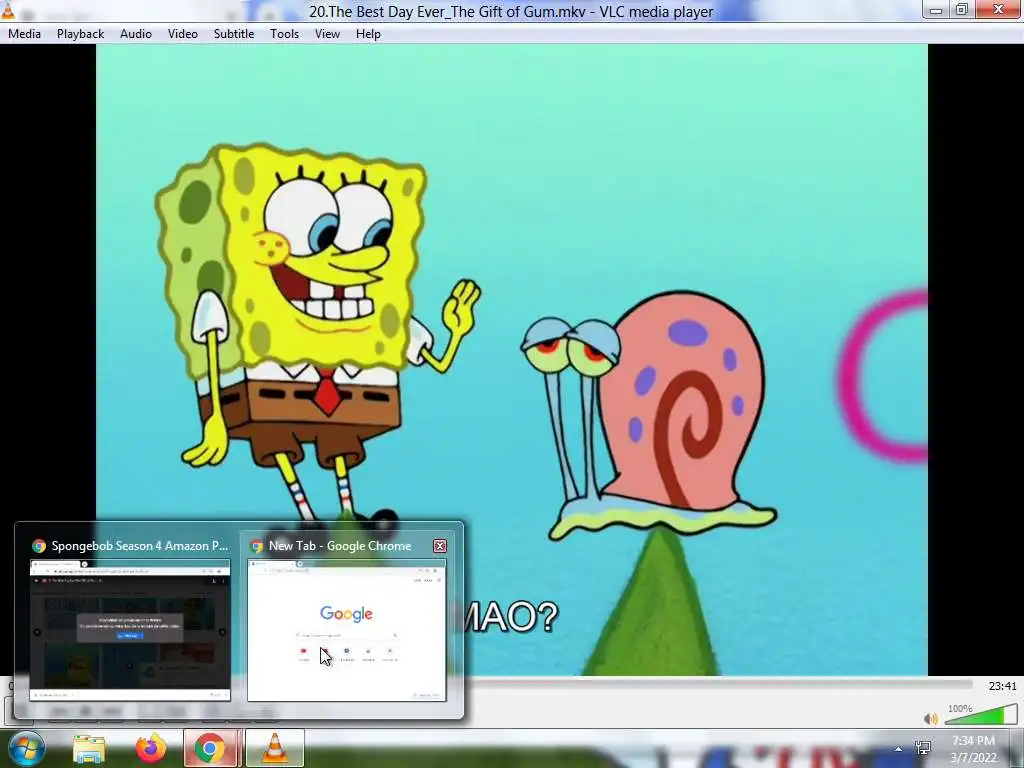Click the 23:41 time display
Image resolution: width=1024 pixels, height=768 pixels.
(1002, 686)
